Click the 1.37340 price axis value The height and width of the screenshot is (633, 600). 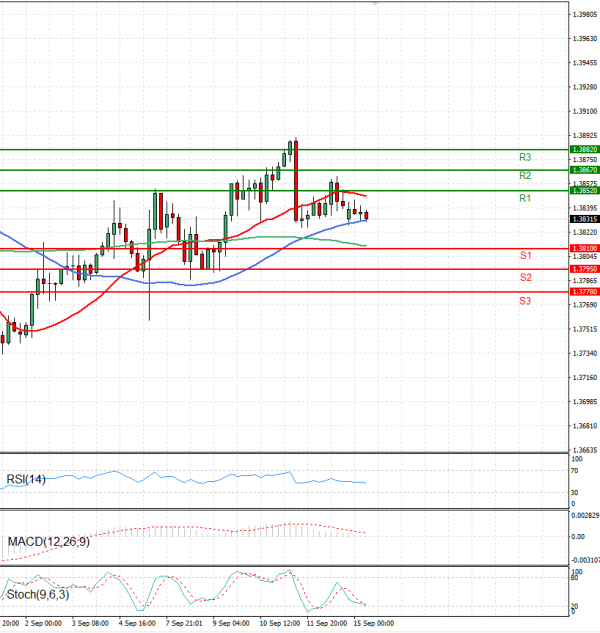tap(585, 353)
